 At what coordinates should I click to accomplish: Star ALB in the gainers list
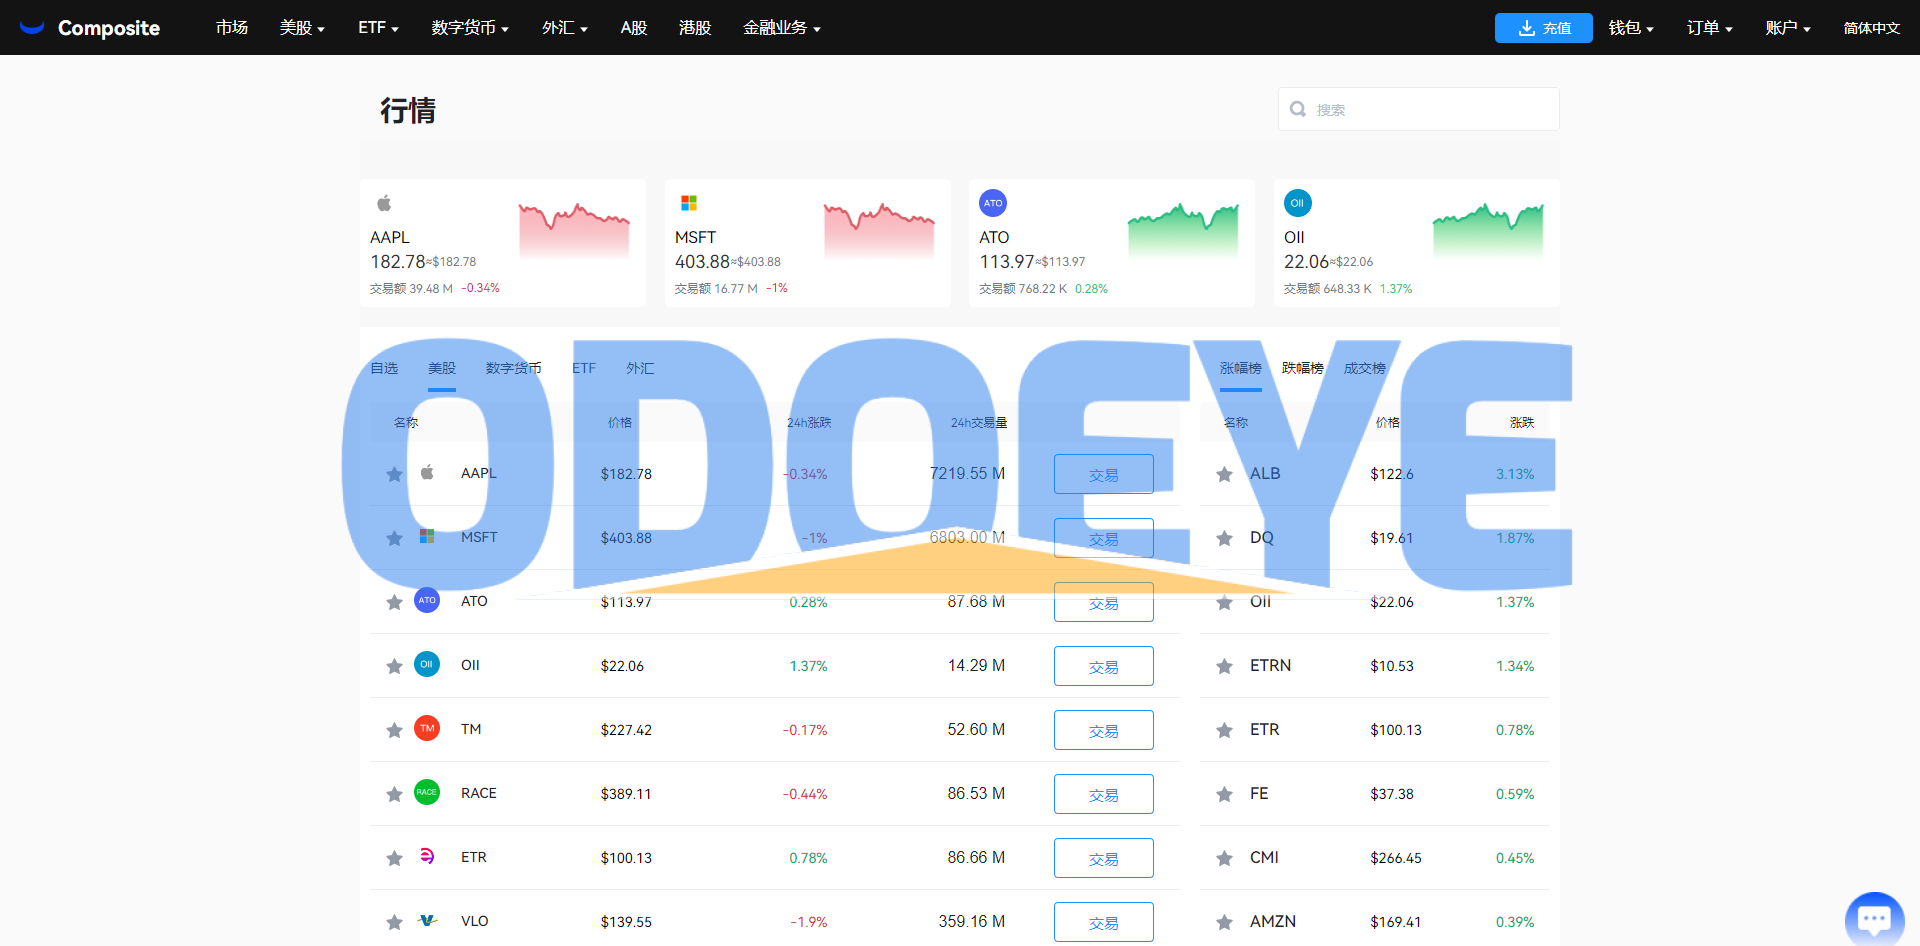(1224, 474)
